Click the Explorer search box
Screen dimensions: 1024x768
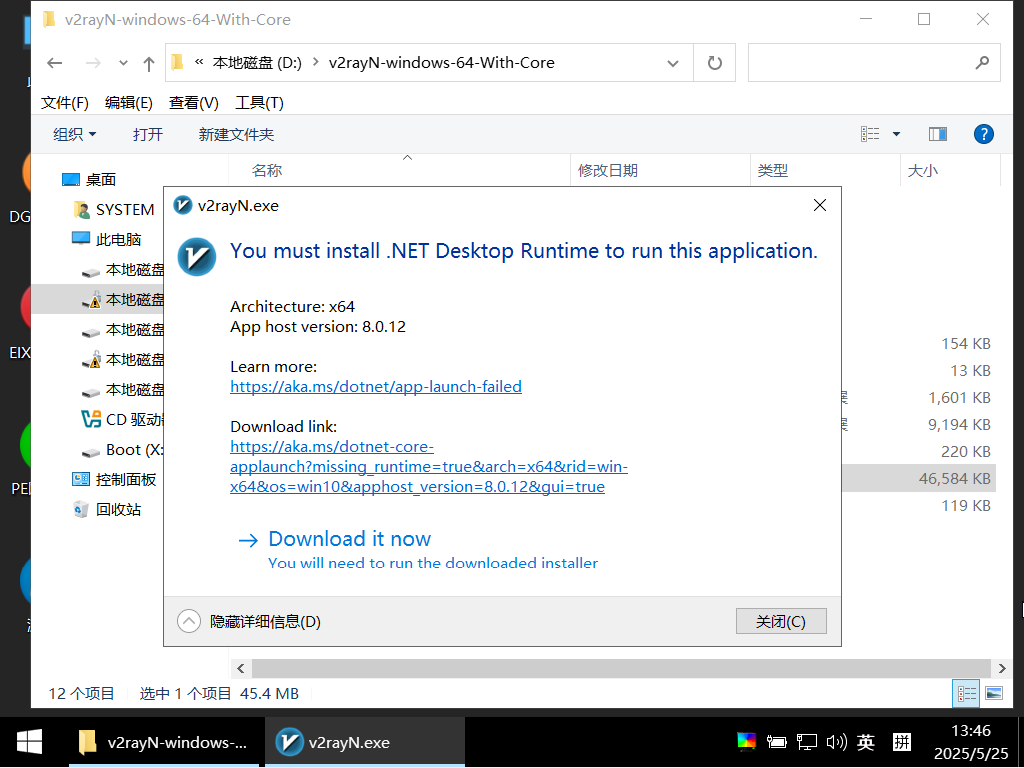(874, 63)
